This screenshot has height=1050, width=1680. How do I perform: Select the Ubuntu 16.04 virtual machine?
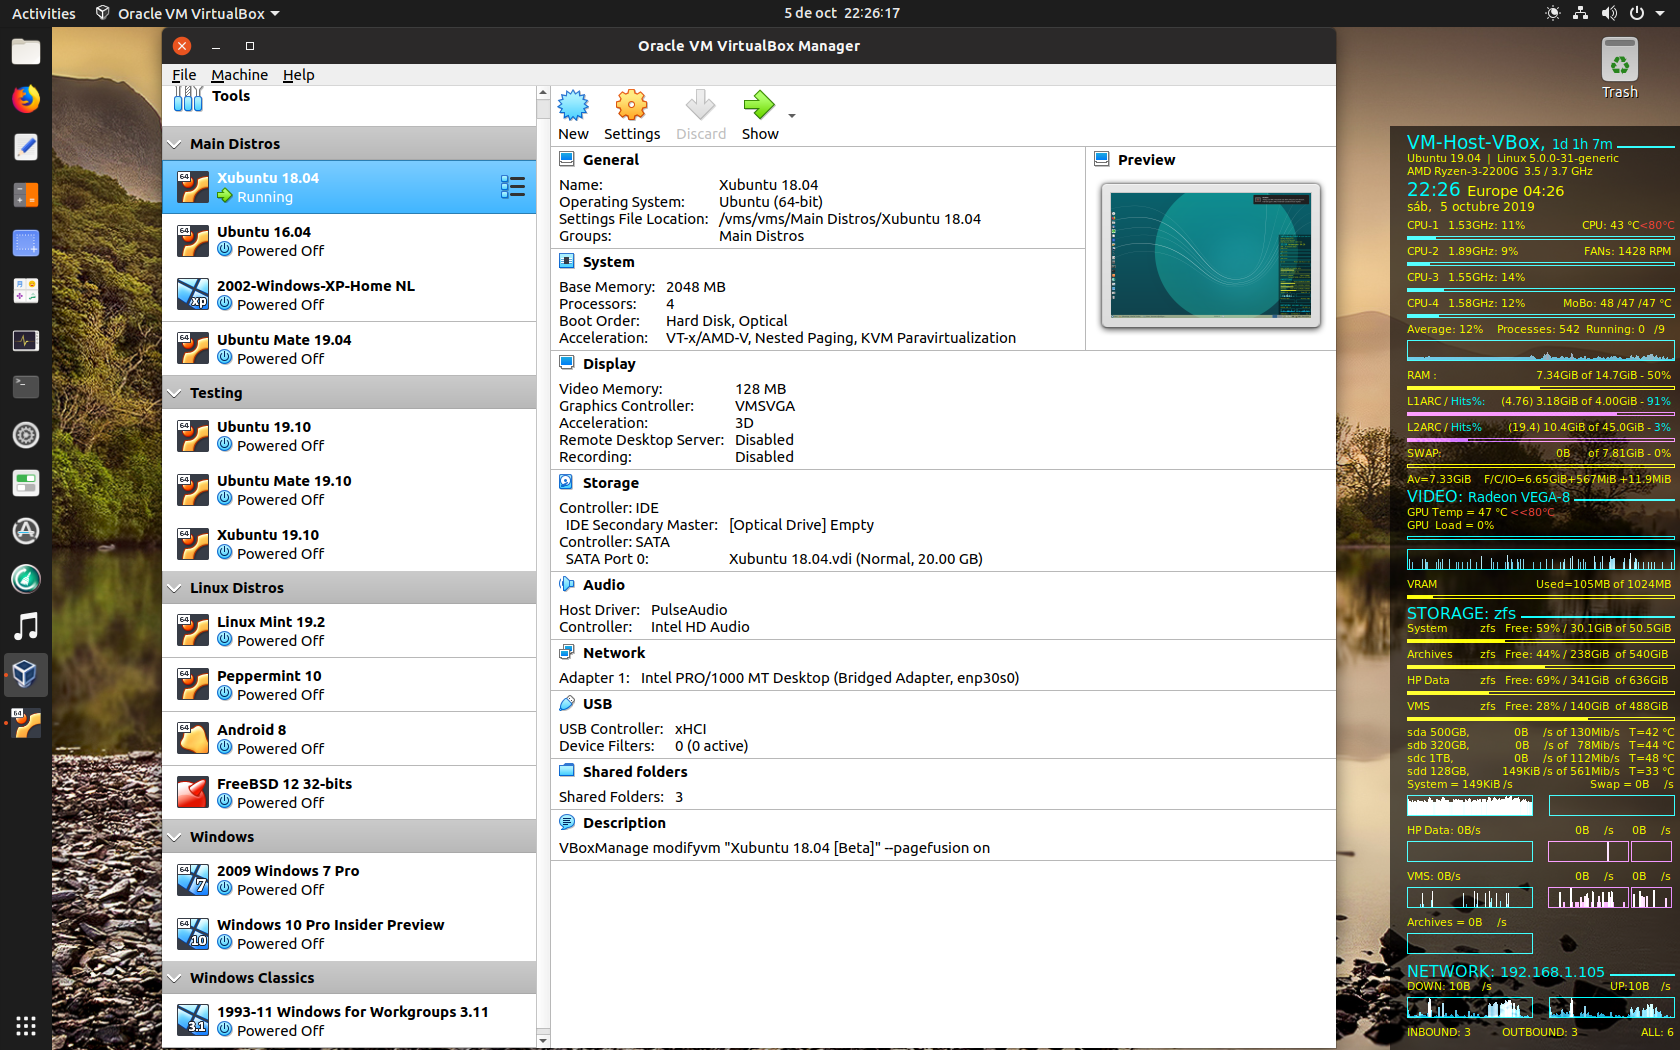[x=349, y=241]
